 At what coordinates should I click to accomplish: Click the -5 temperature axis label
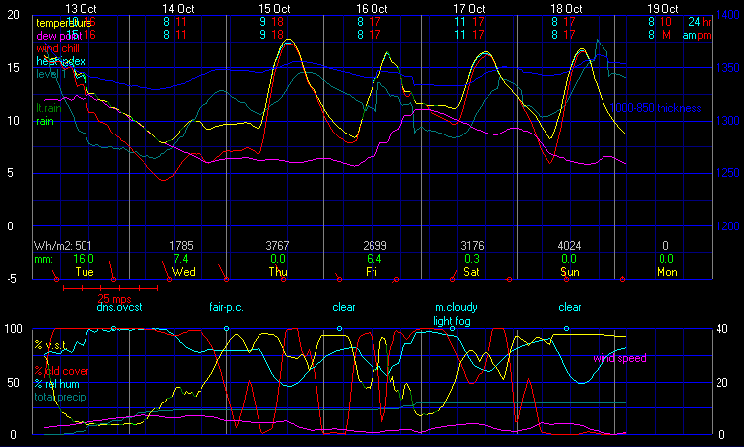[11, 279]
